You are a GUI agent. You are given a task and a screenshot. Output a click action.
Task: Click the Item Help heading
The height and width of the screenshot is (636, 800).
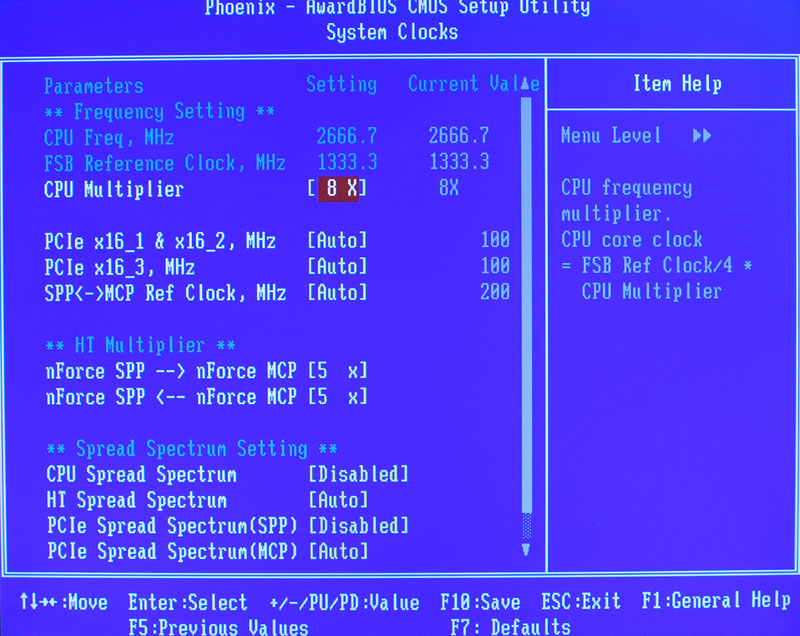click(678, 84)
